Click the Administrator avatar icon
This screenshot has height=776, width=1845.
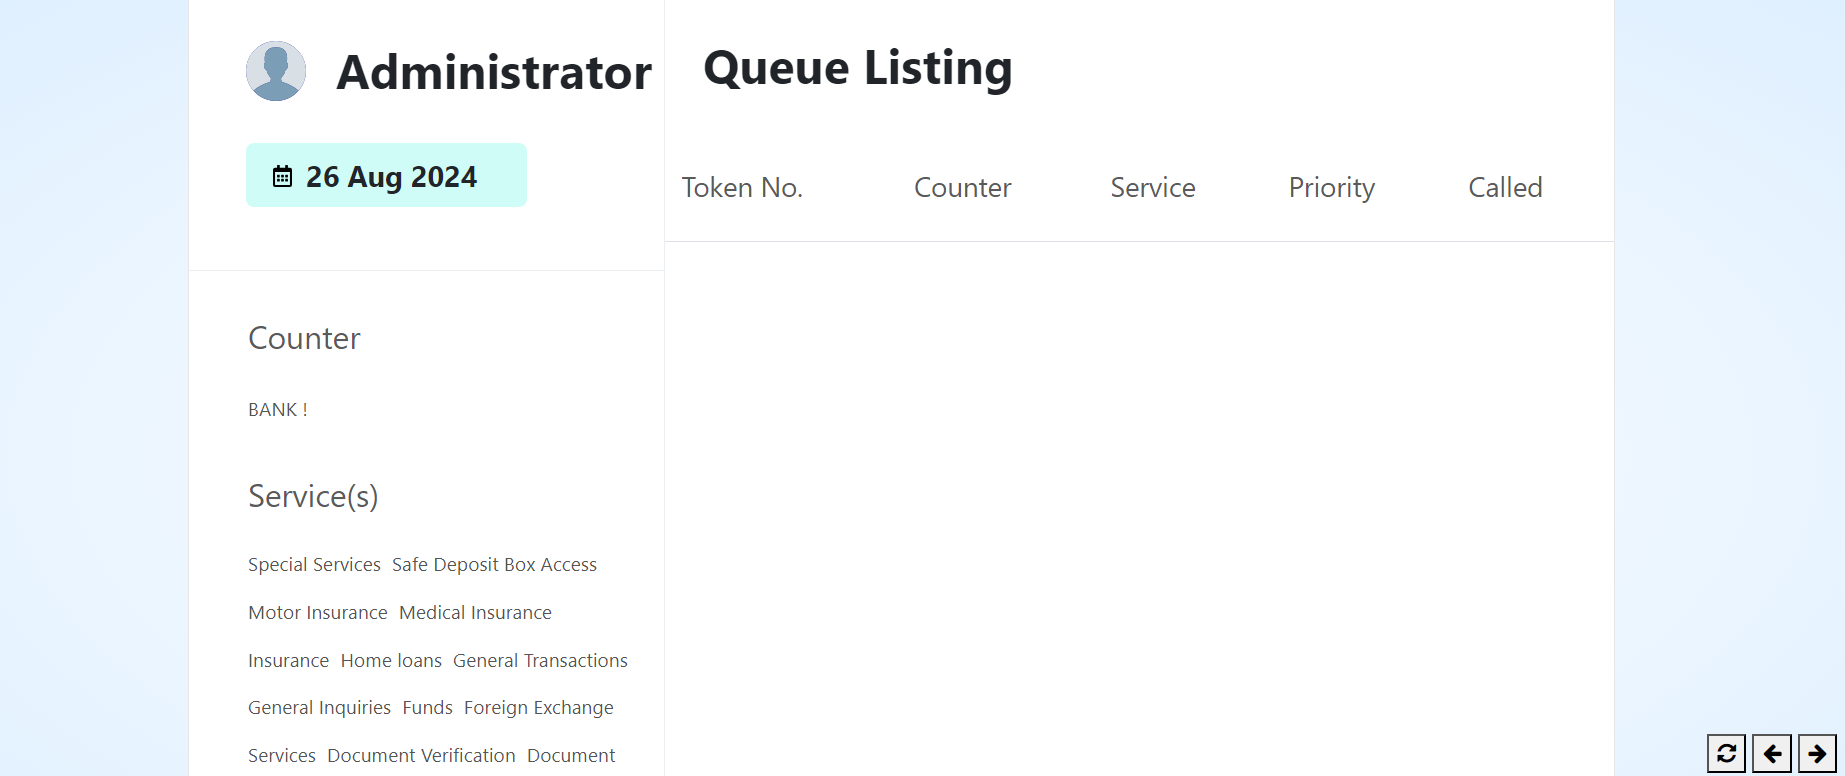[276, 71]
